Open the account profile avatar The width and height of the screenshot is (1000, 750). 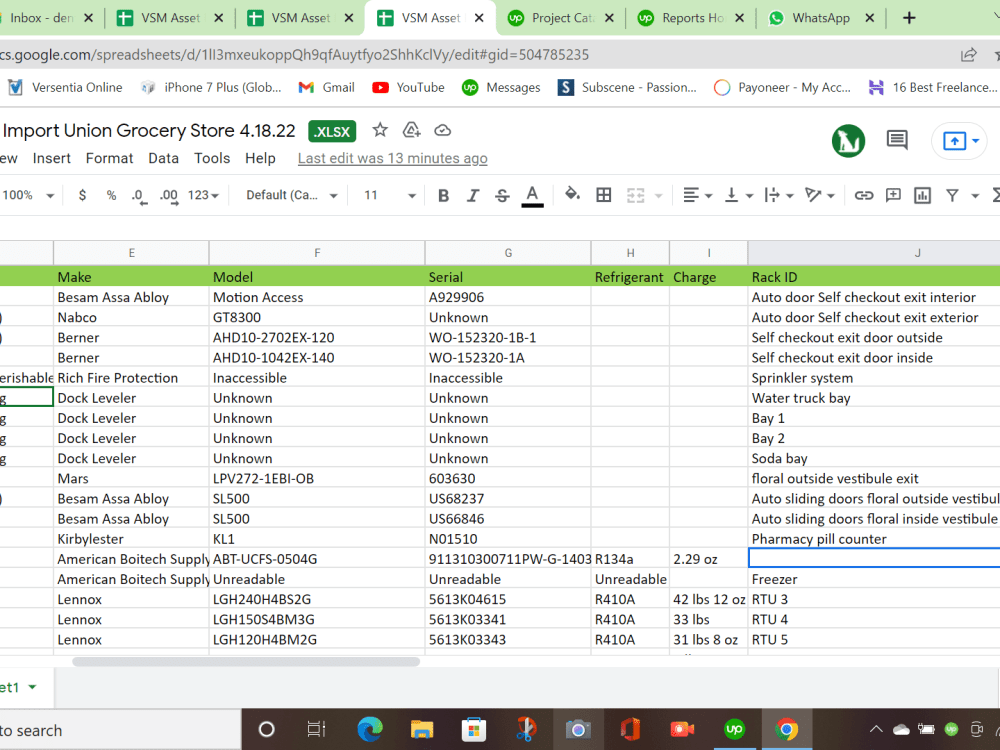(x=848, y=140)
